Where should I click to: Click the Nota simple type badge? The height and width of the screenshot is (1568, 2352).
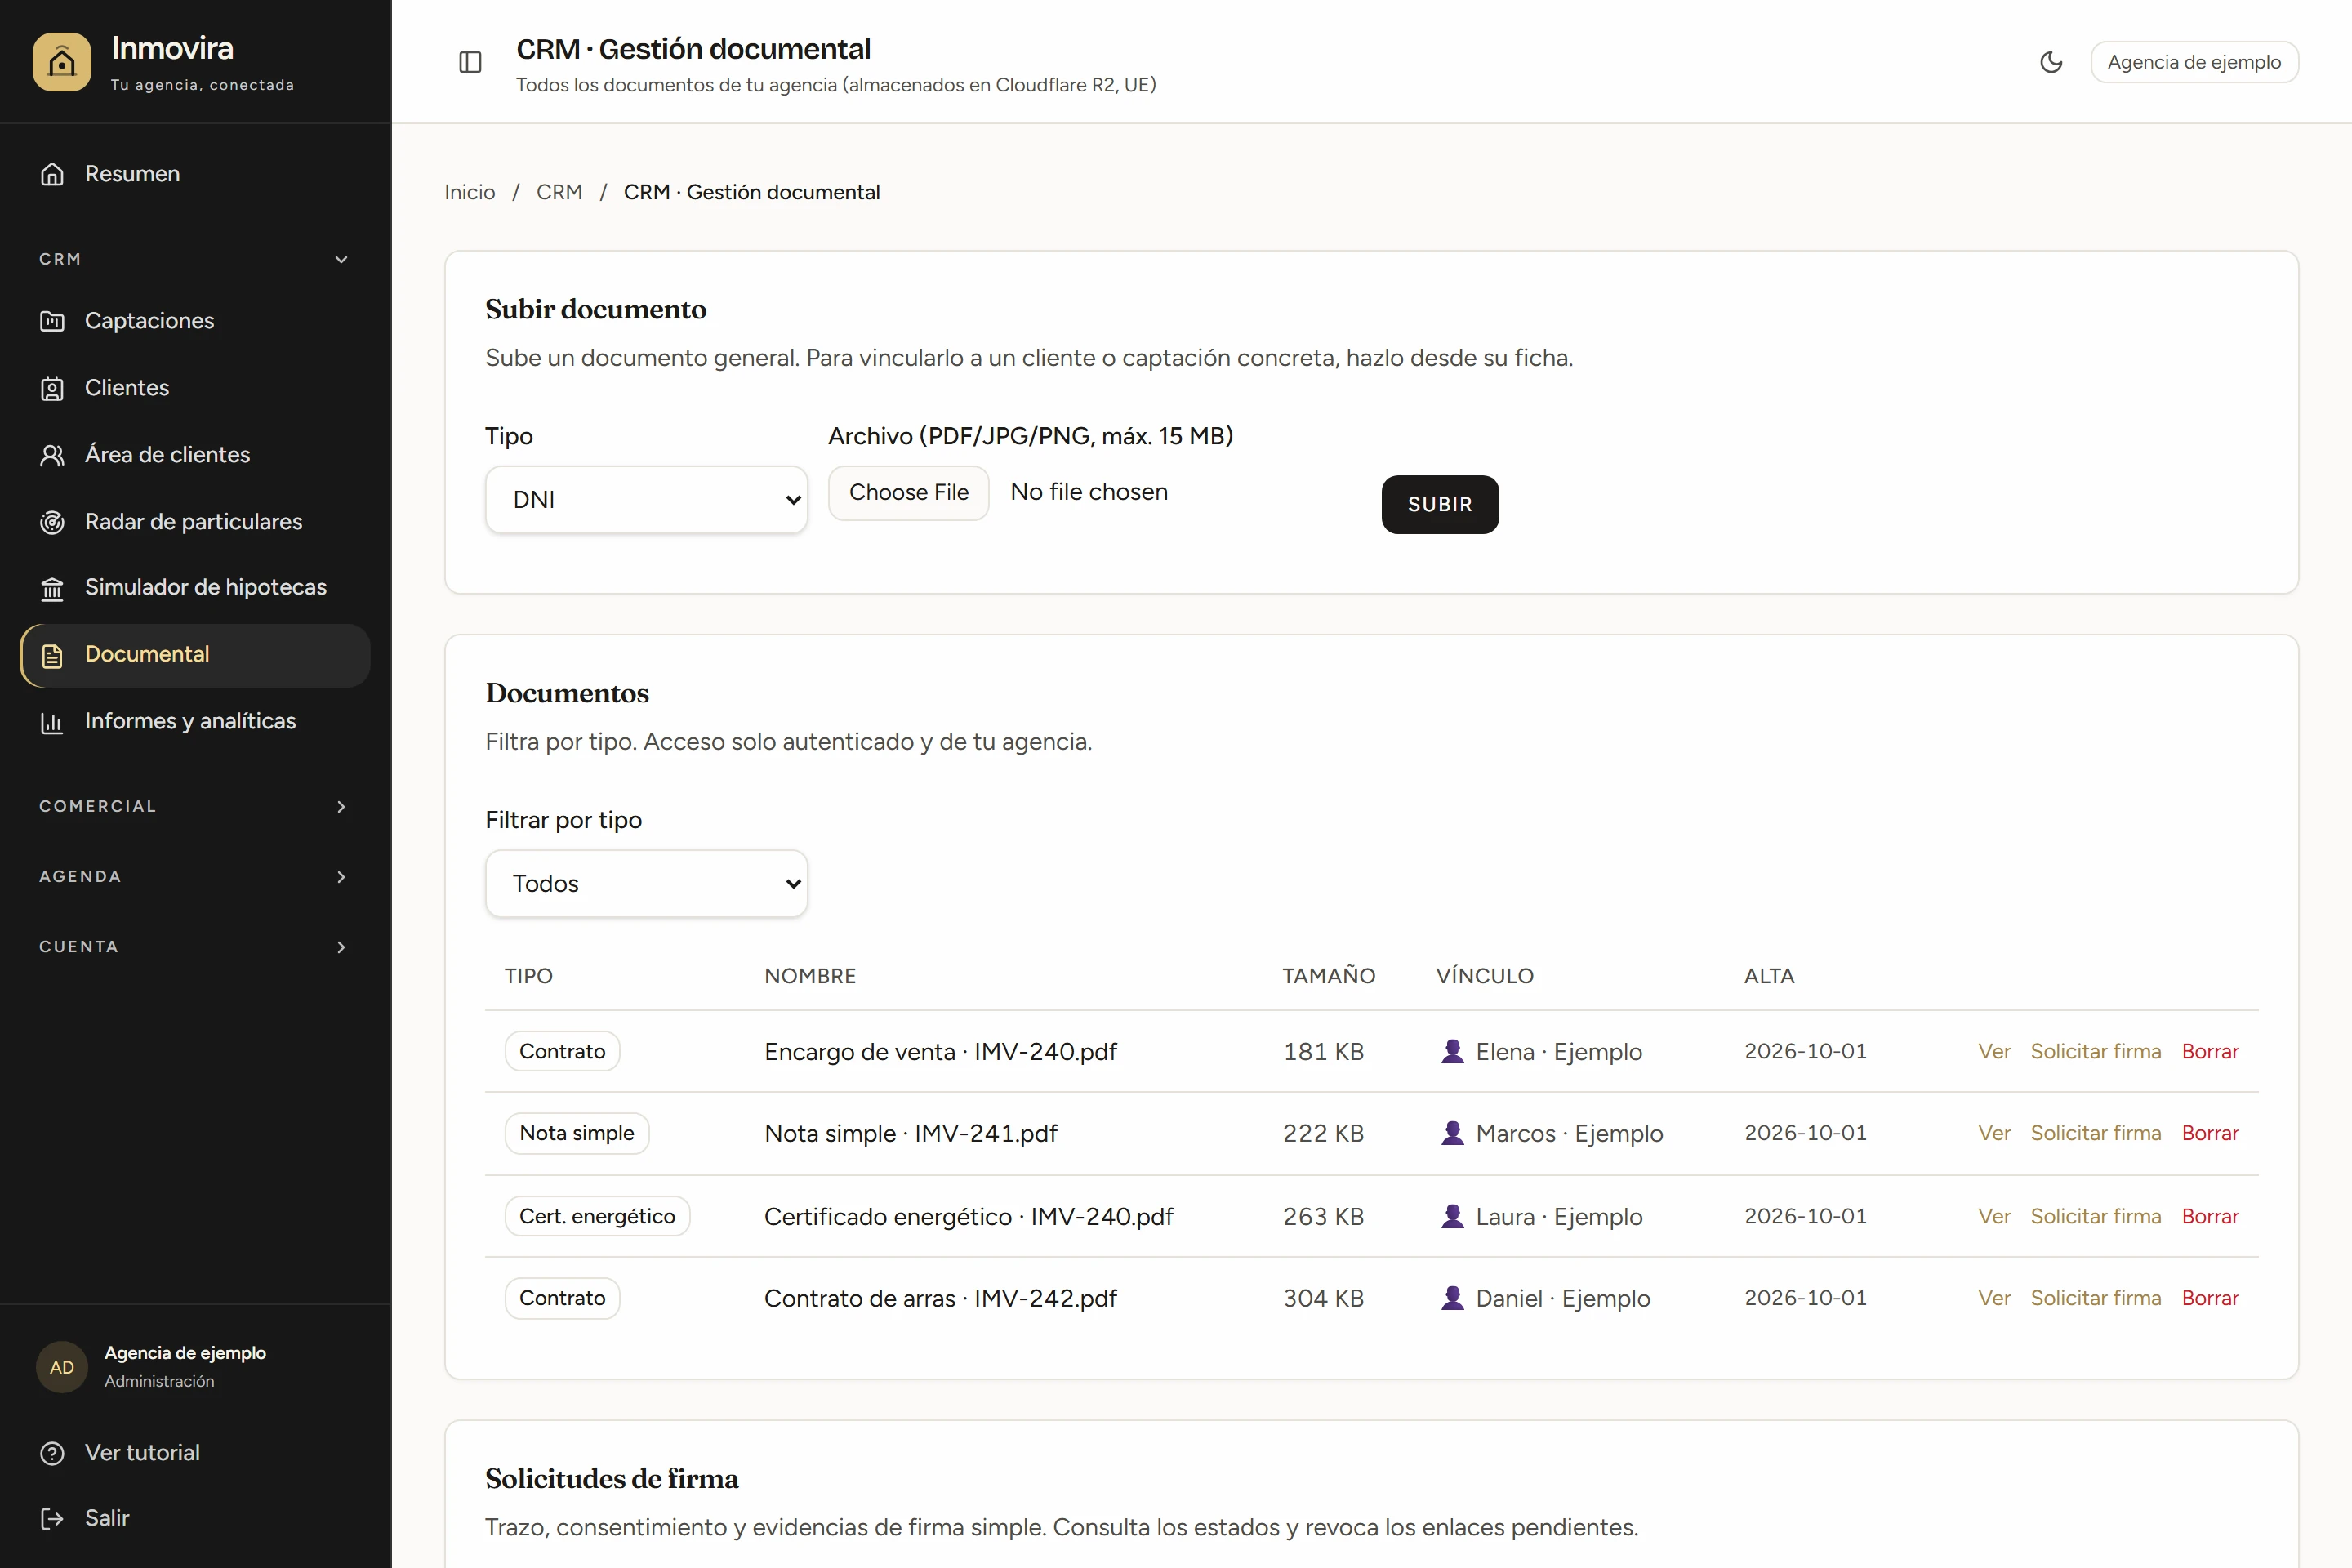click(577, 1133)
